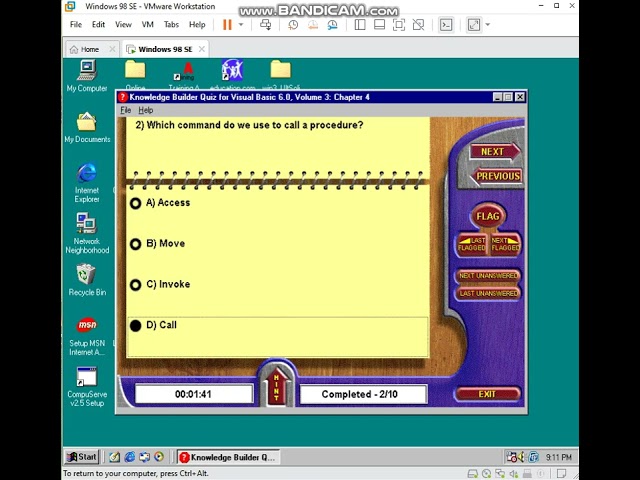Click the HINT arrow button
640x480 pixels.
[276, 387]
